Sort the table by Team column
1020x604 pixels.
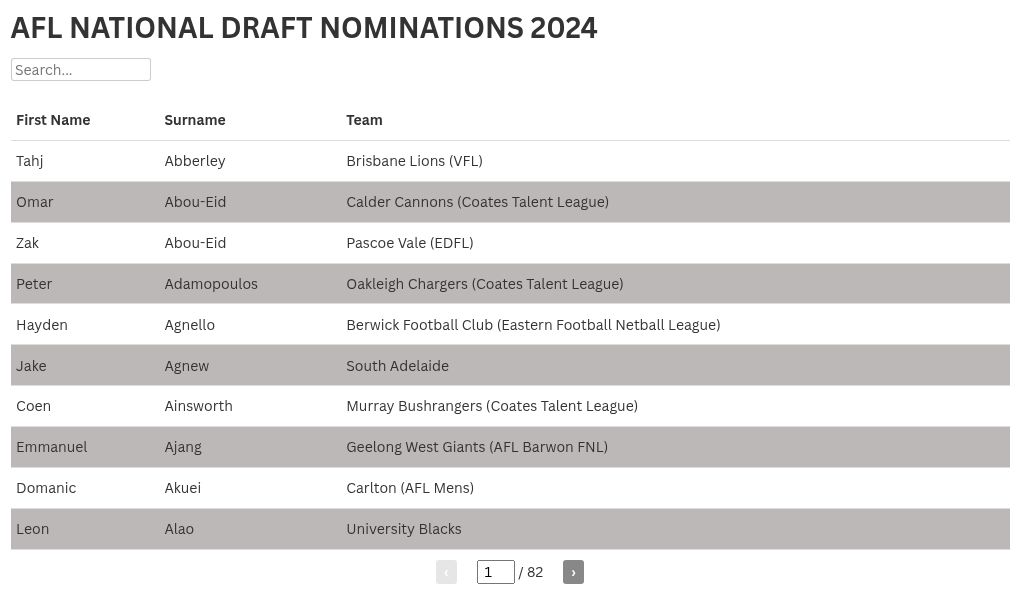pos(364,120)
